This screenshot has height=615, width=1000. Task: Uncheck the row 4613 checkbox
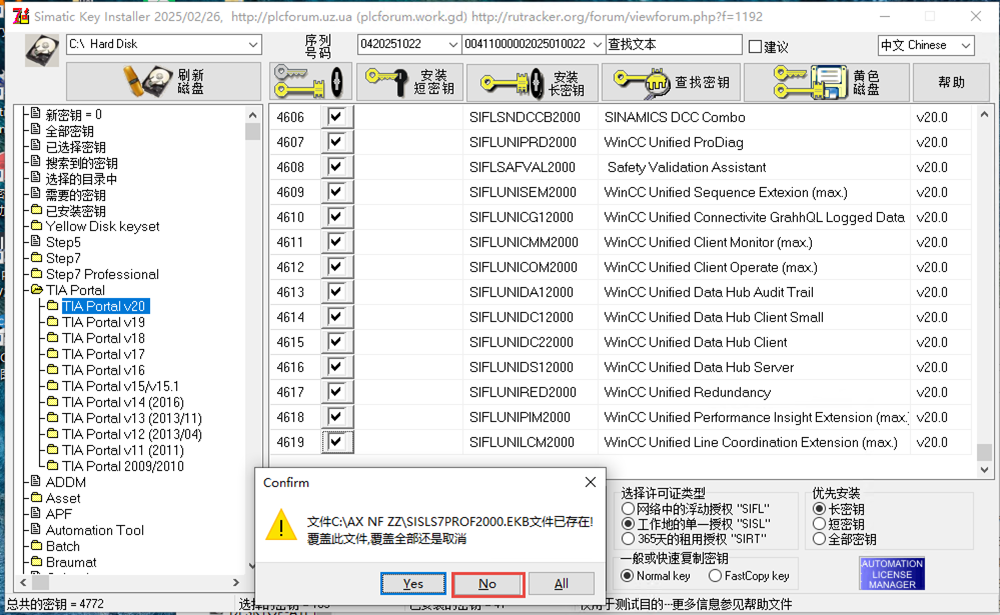coord(335,292)
